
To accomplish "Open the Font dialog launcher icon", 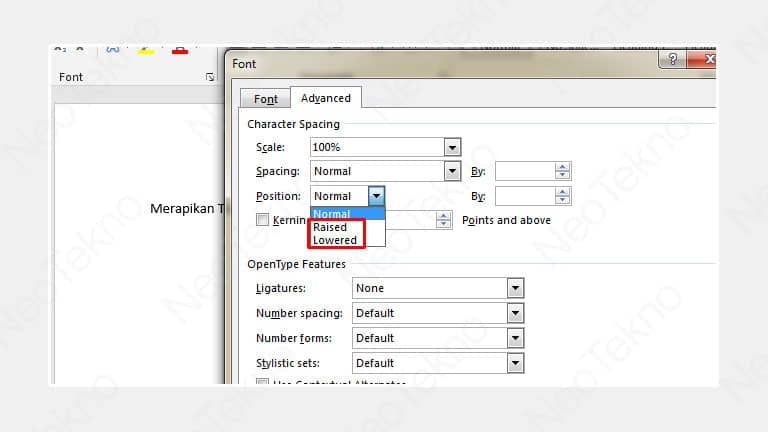I will tap(210, 77).
